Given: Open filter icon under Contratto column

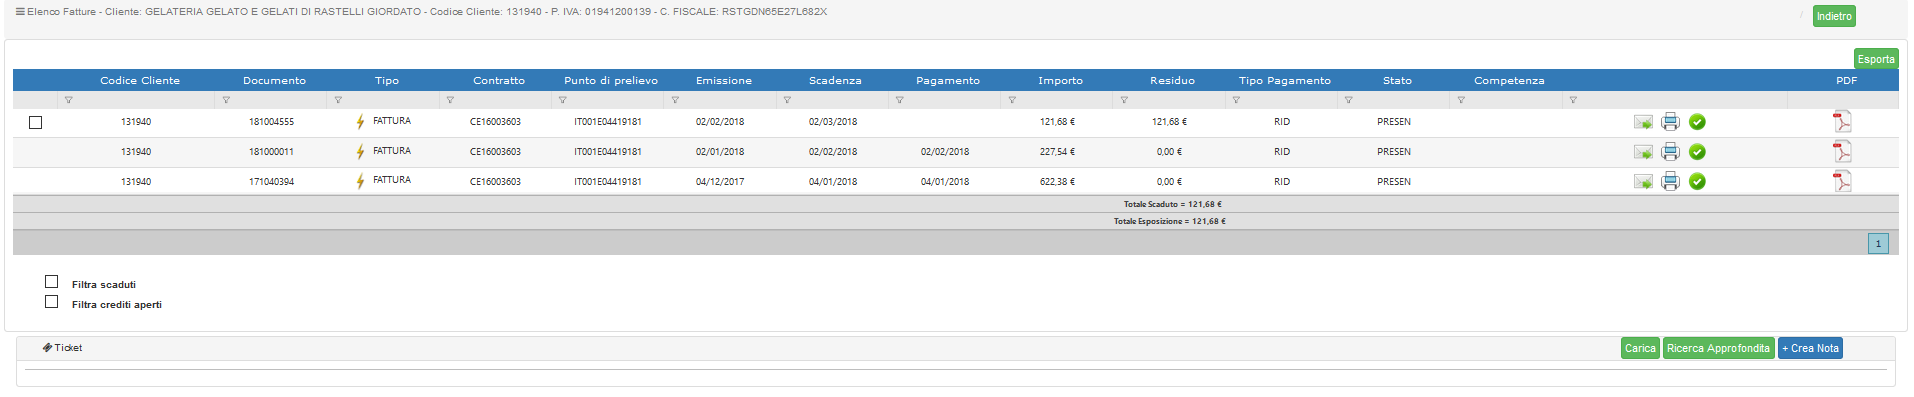Looking at the screenshot, I should tap(450, 100).
